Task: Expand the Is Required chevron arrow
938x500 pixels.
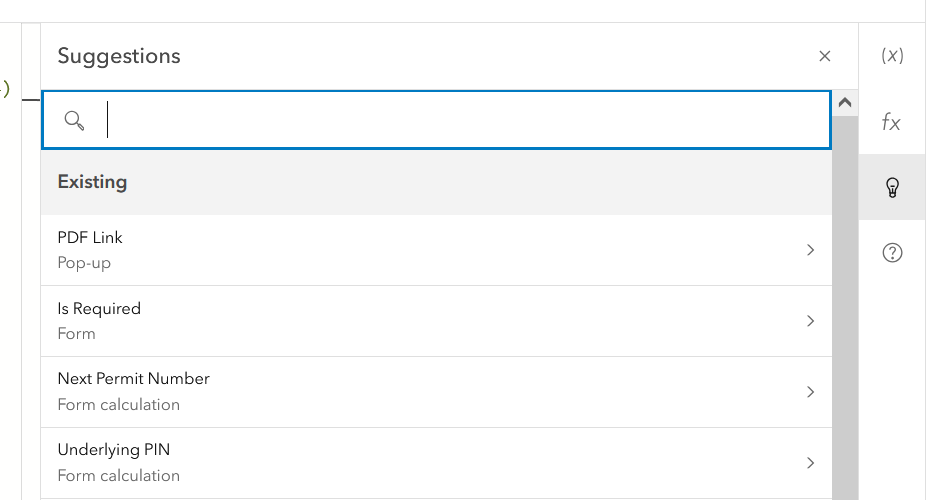Action: (x=810, y=321)
